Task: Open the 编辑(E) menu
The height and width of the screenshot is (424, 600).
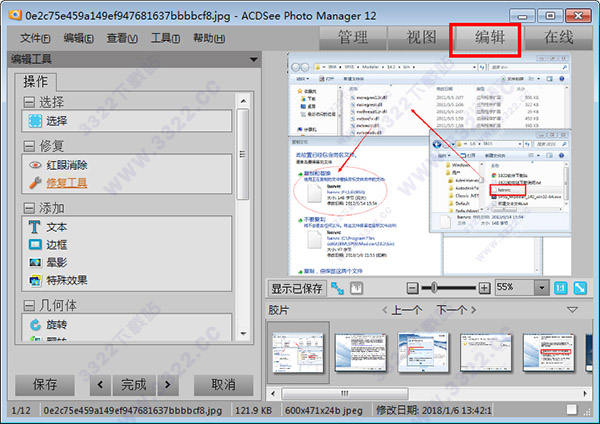Action: pos(78,38)
